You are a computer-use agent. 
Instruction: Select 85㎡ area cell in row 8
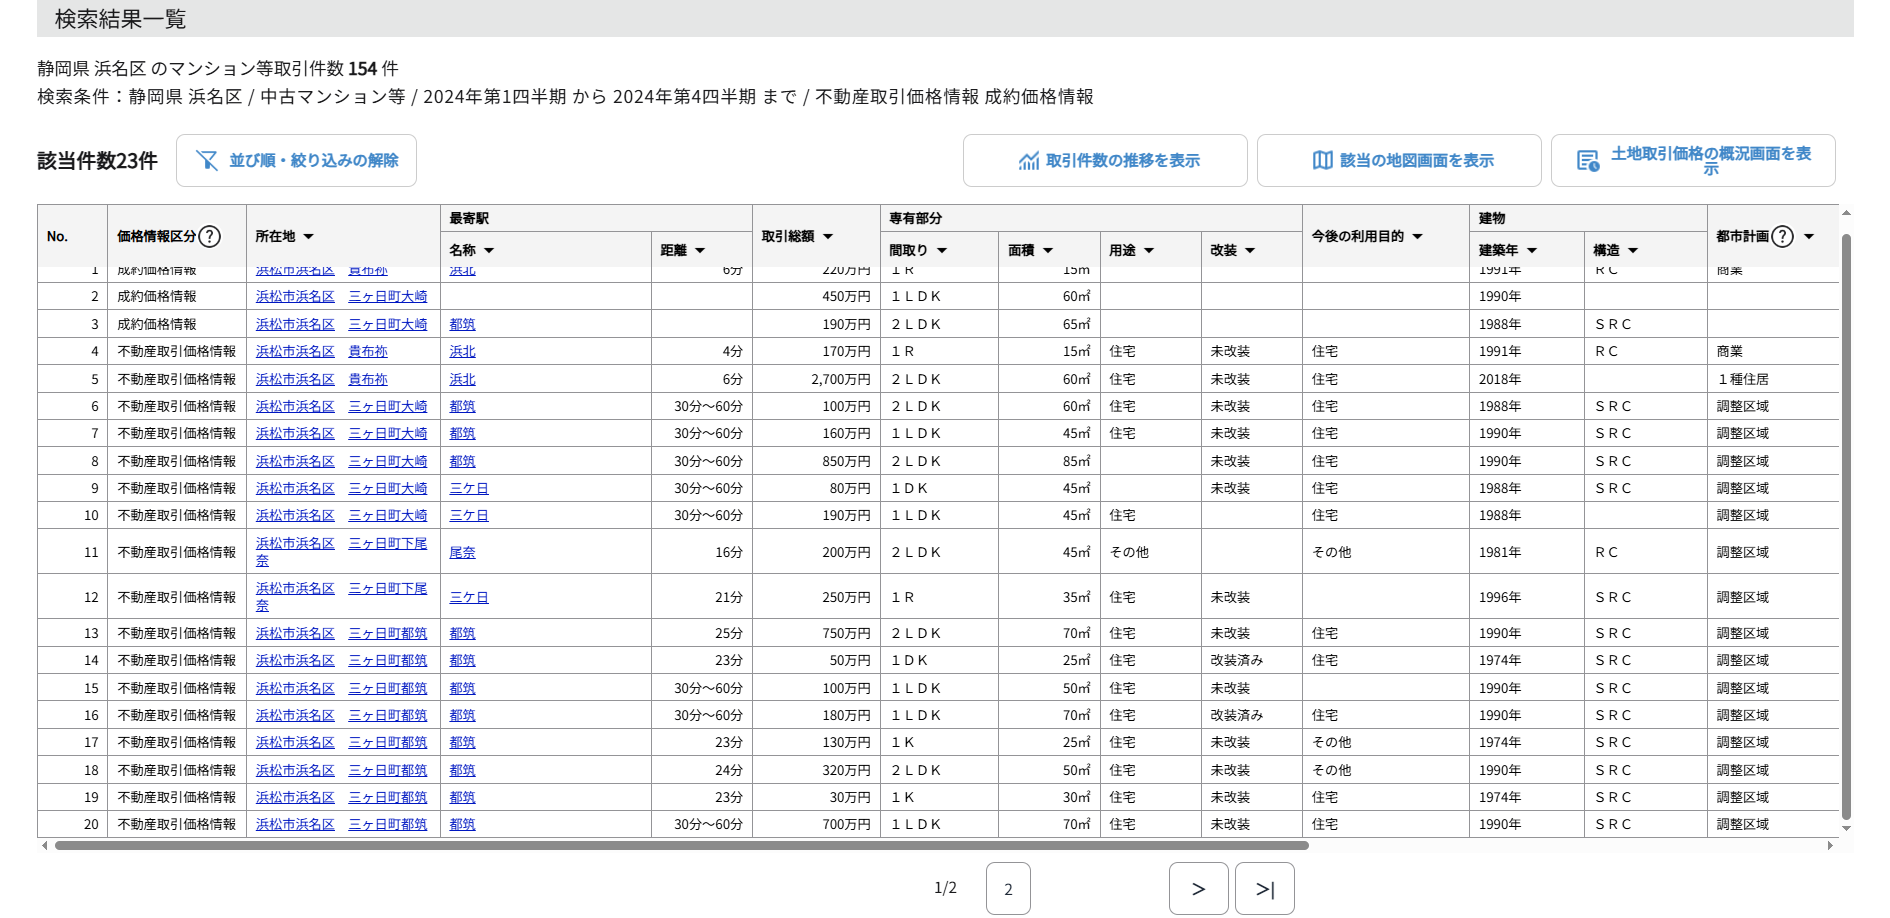pos(1050,462)
